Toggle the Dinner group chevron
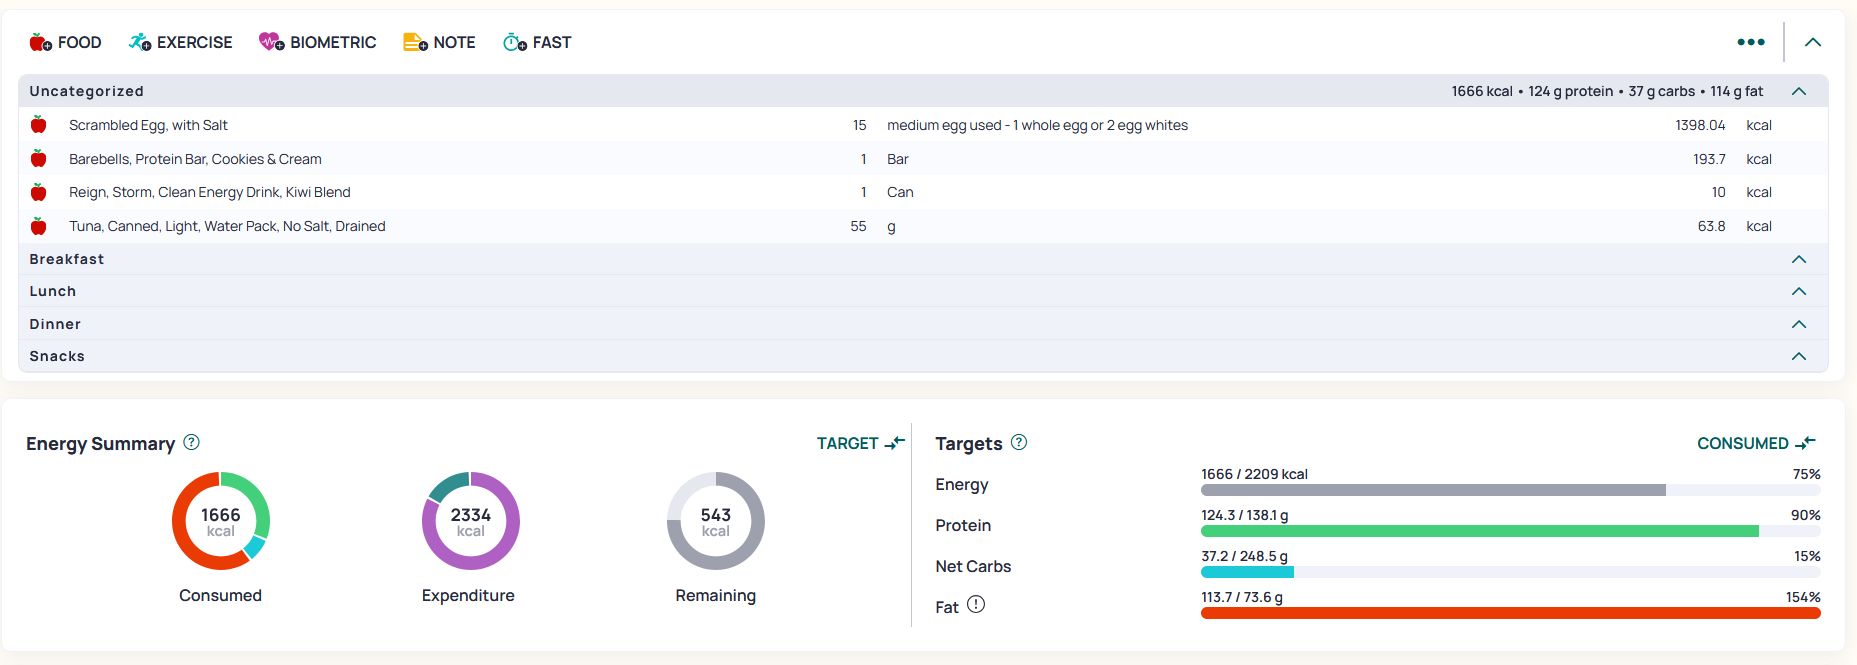Image resolution: width=1857 pixels, height=665 pixels. [x=1799, y=324]
